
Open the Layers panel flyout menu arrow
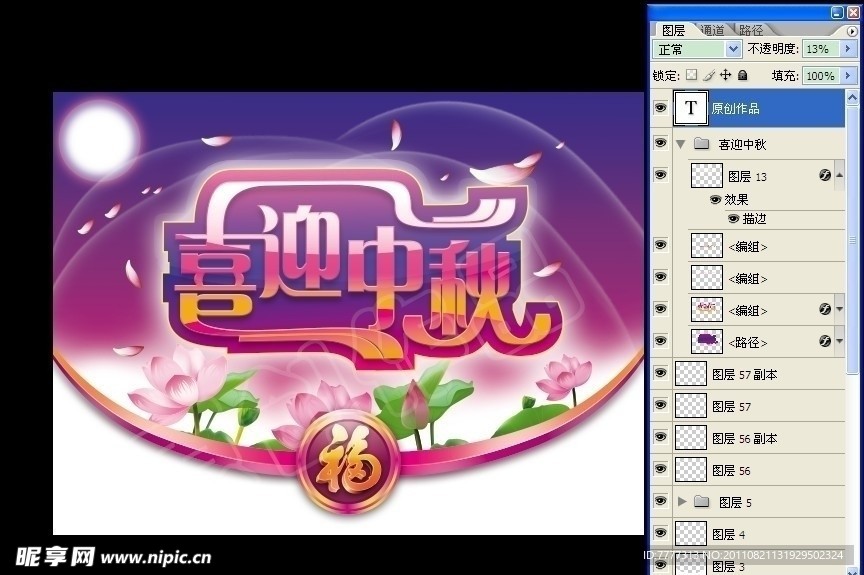pos(852,31)
